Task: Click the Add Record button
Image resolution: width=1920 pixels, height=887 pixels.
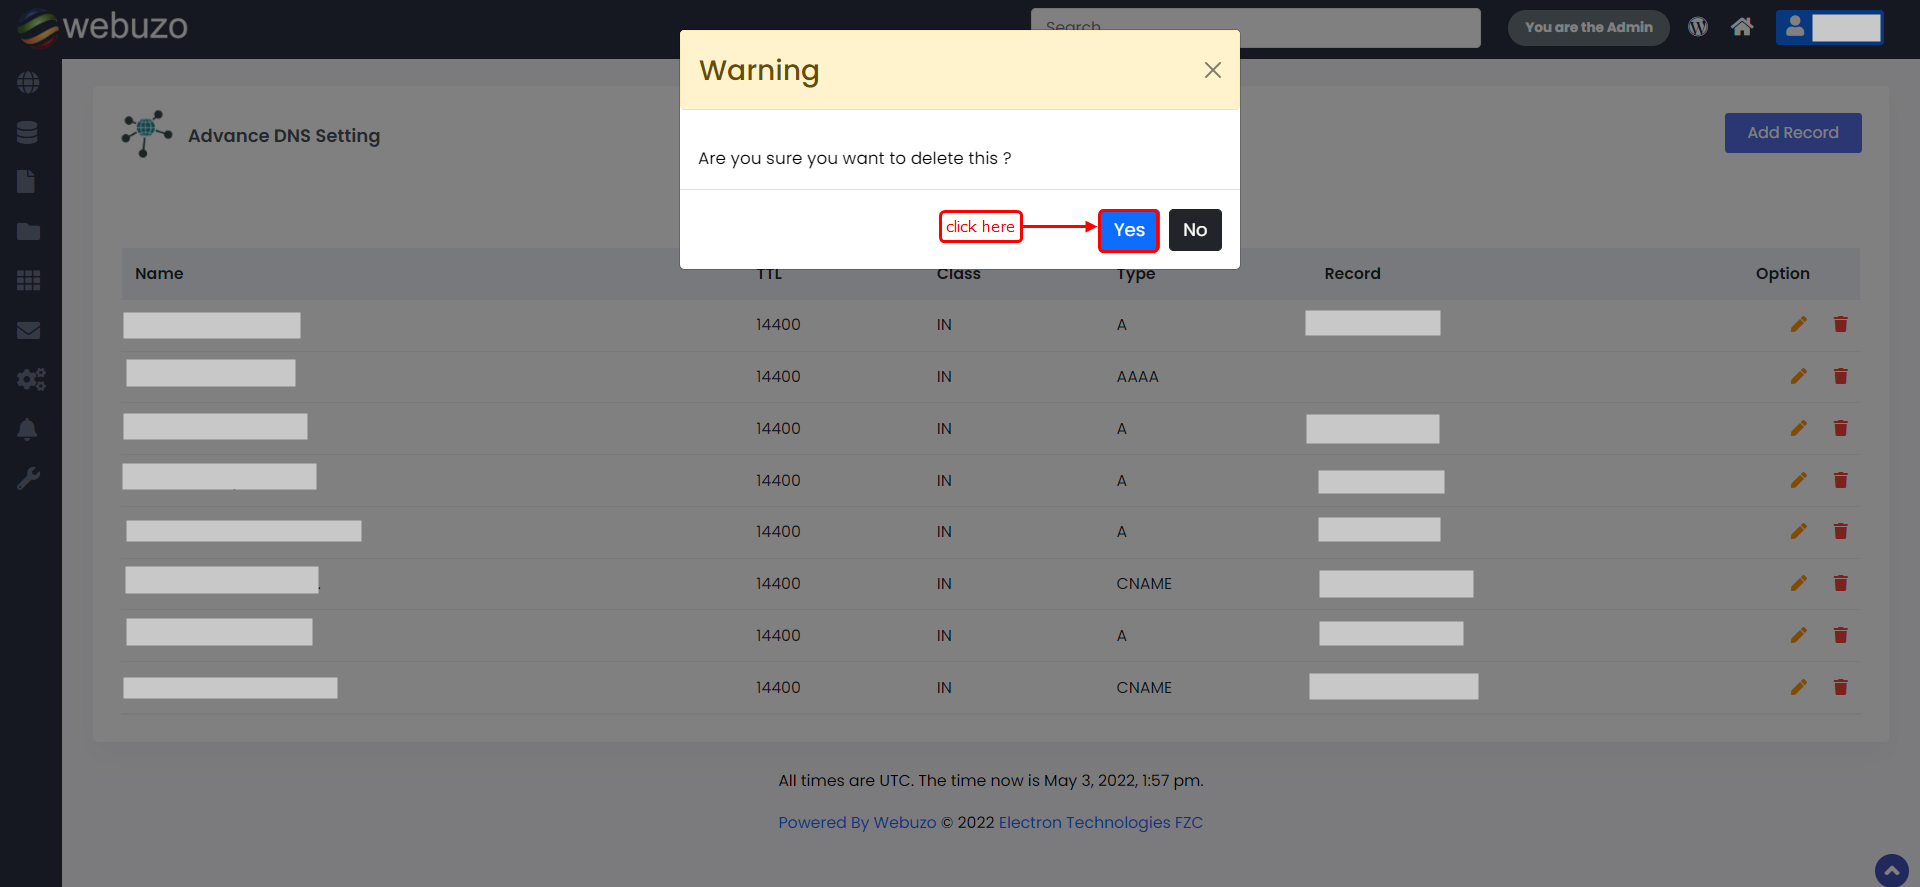Action: (1792, 133)
